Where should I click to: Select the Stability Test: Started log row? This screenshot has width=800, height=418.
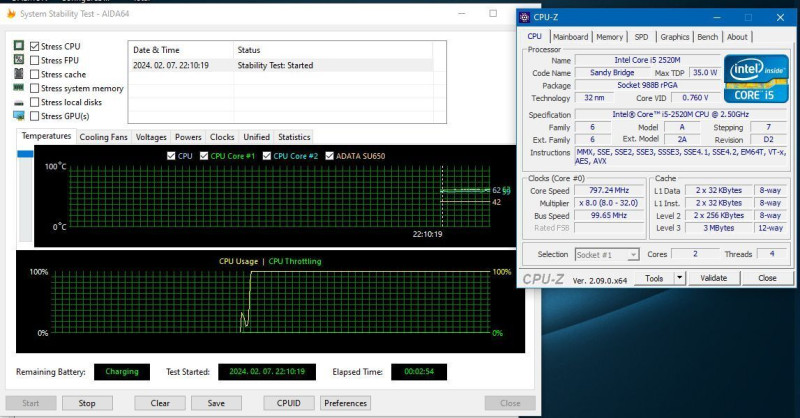(281, 65)
